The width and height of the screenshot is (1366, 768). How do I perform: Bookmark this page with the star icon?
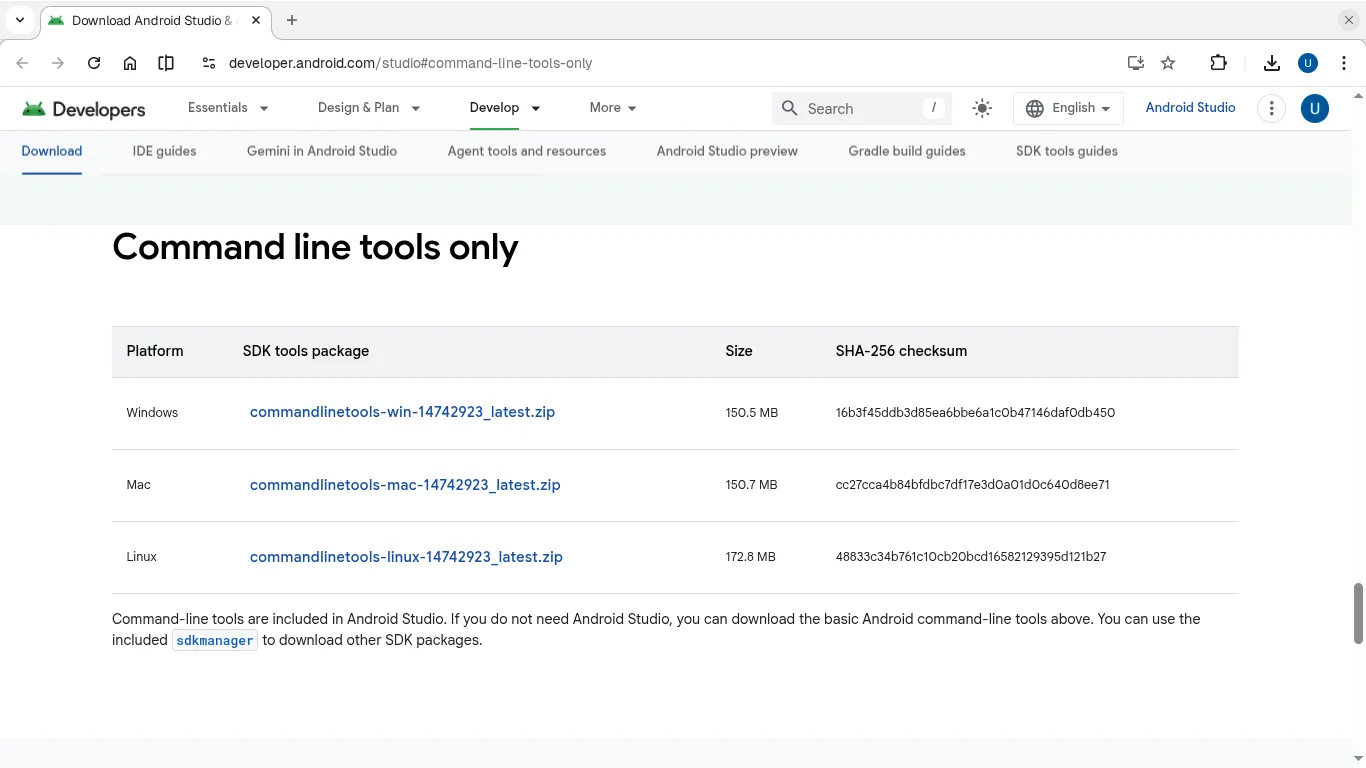click(1168, 63)
